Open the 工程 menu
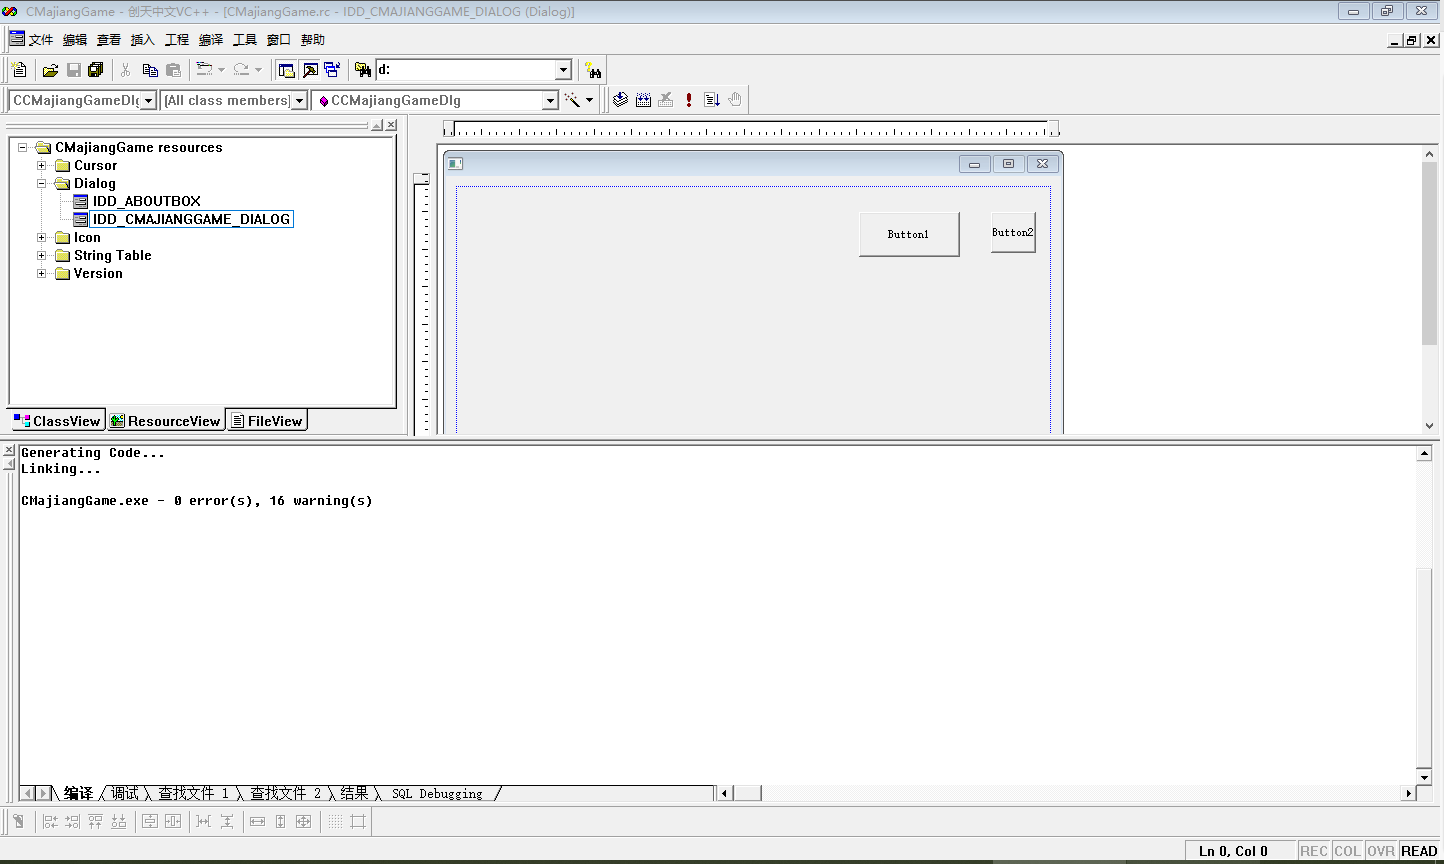Screen dimensions: 1444x864 point(177,40)
